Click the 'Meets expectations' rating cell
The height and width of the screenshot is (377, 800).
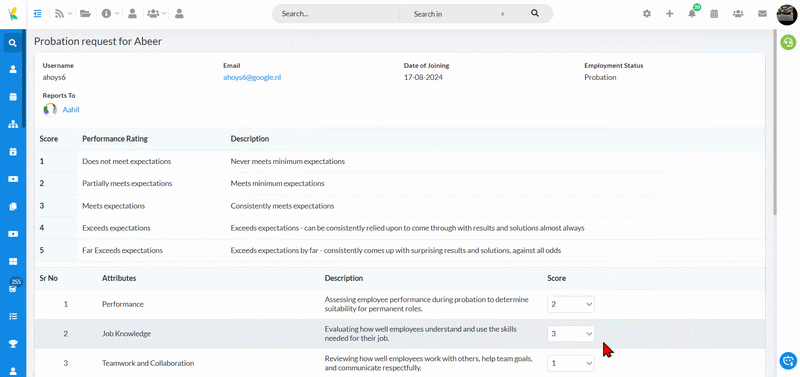[113, 206]
